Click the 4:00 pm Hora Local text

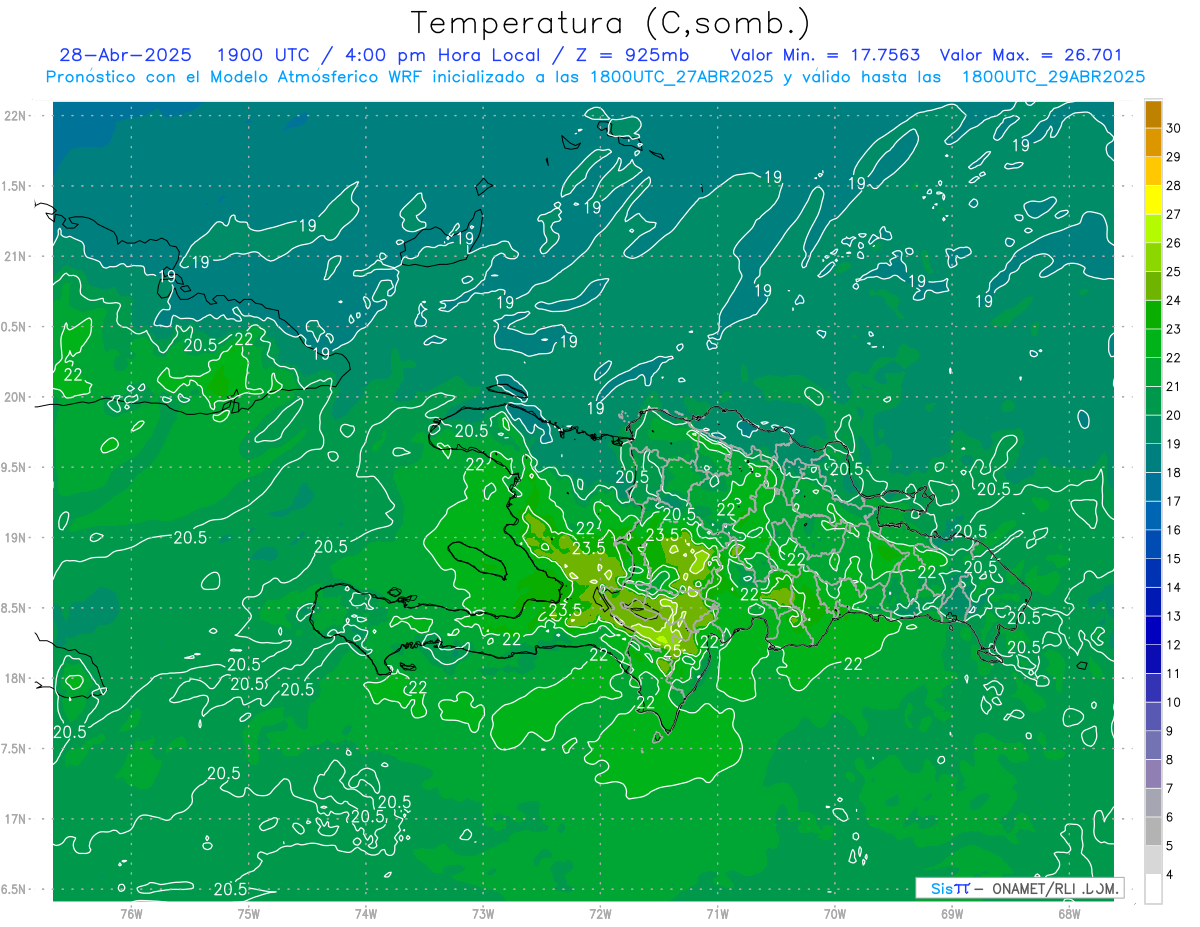[442, 55]
